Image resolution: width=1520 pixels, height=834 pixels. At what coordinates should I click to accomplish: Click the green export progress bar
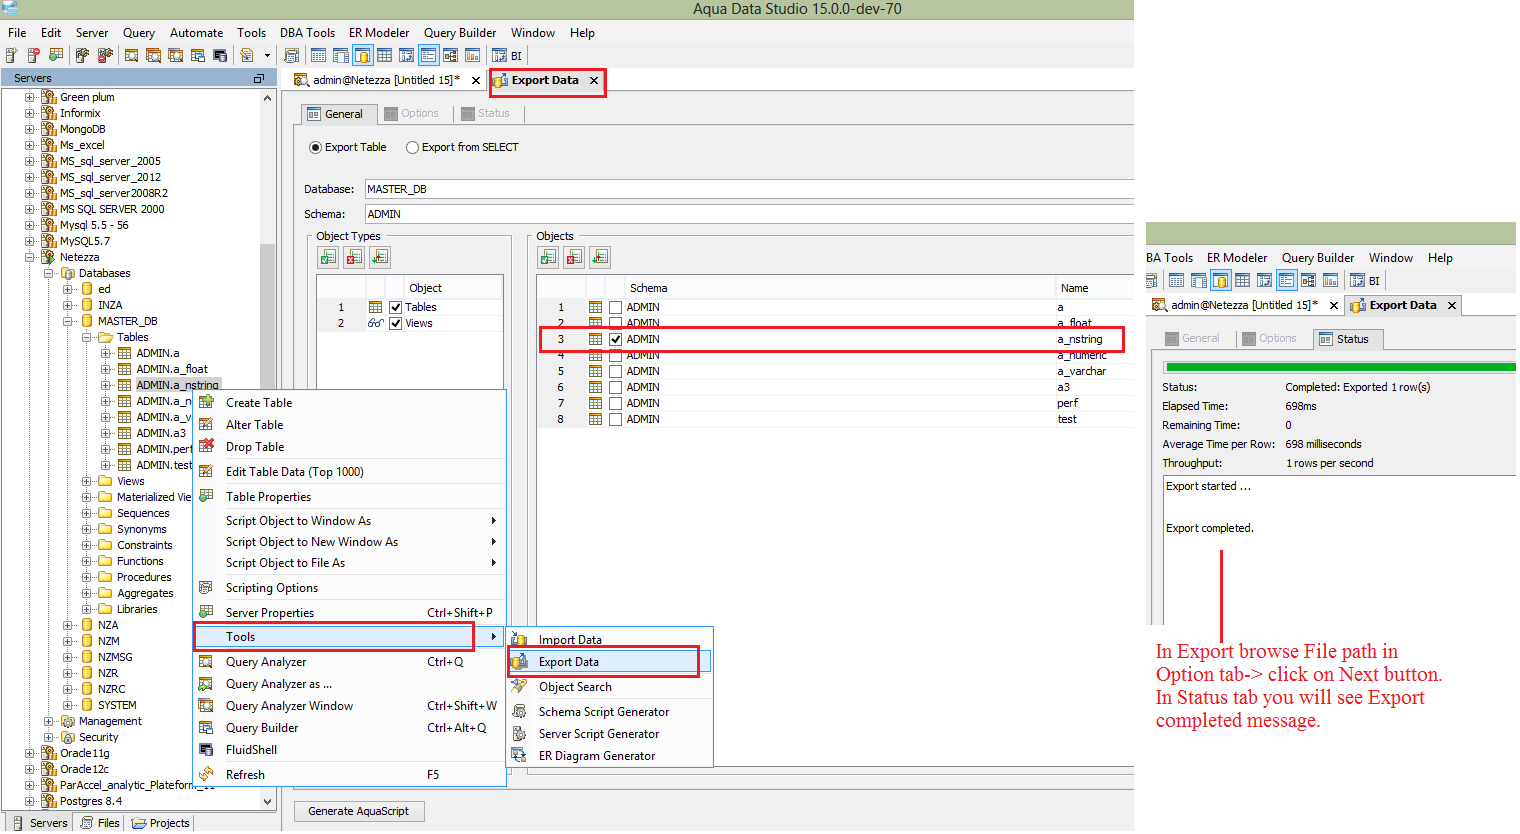(x=1339, y=367)
